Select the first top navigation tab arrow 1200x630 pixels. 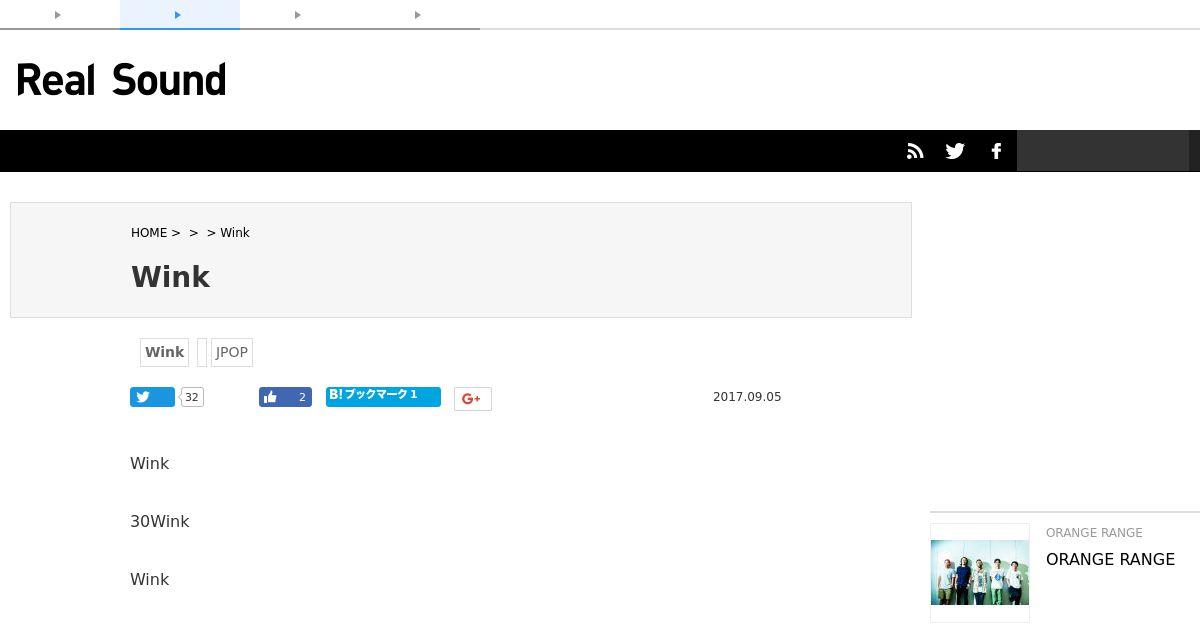click(x=59, y=15)
